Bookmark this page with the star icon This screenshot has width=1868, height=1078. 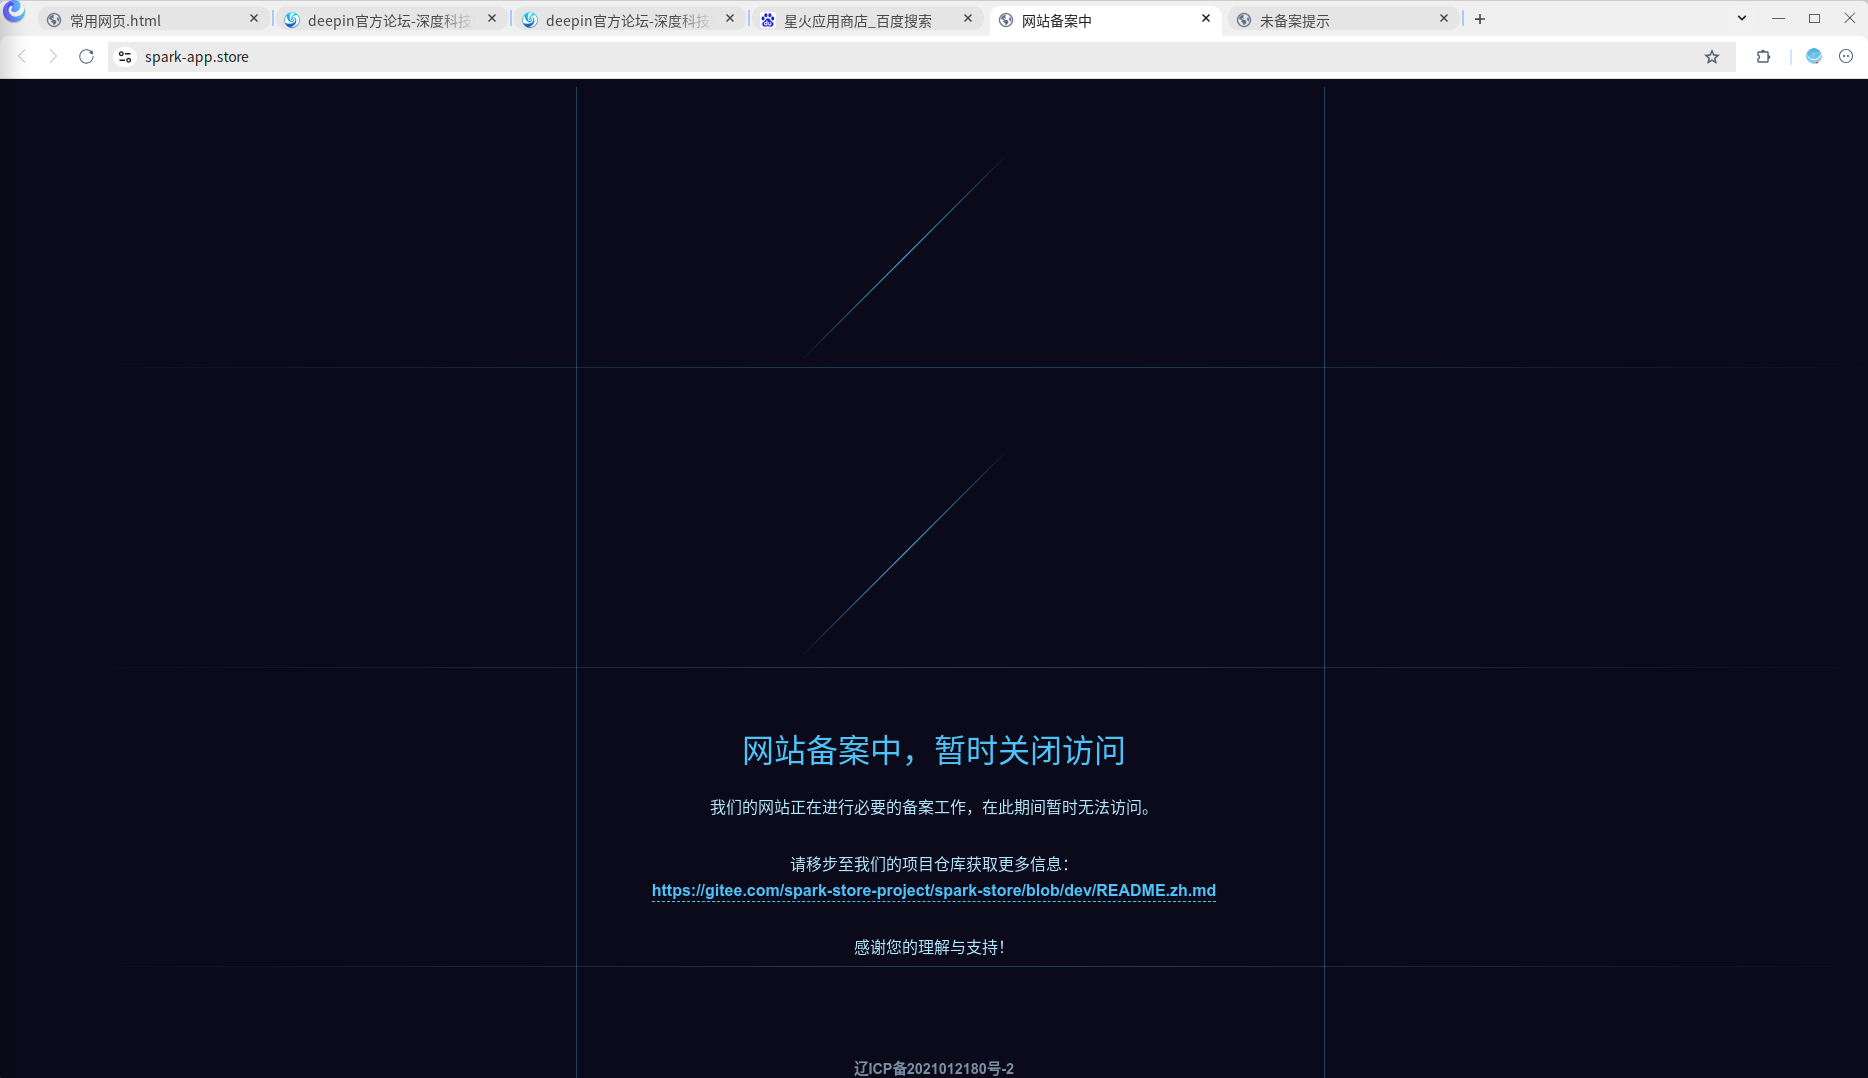1712,57
